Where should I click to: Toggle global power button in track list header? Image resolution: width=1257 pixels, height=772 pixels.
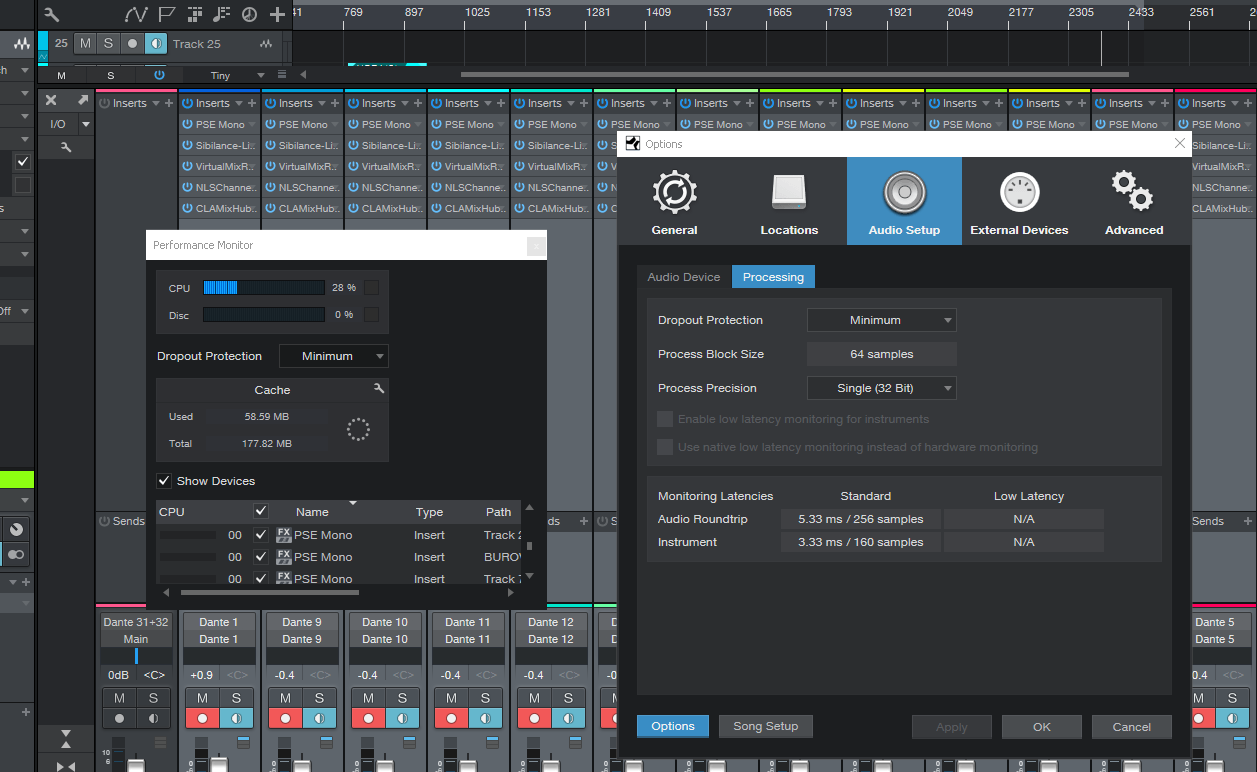158,75
